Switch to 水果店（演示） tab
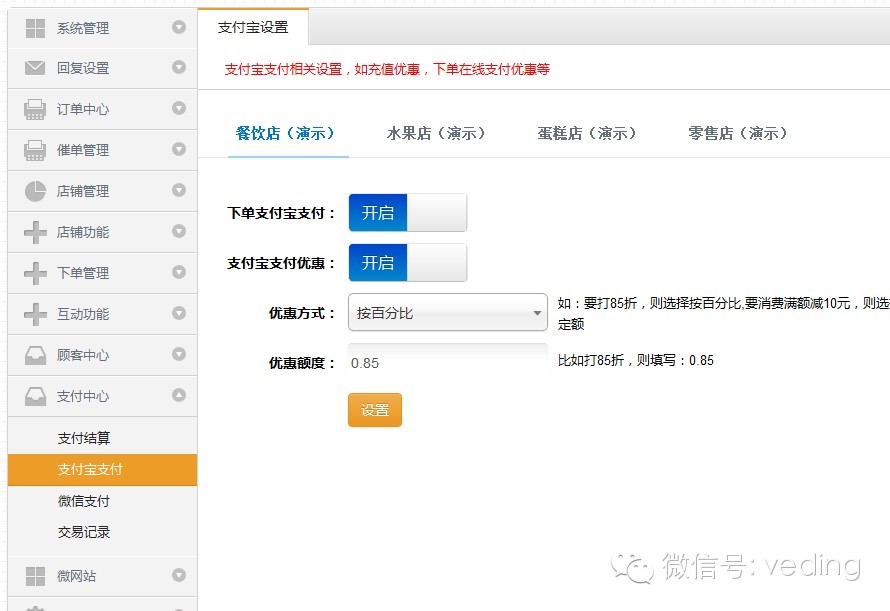890x611 pixels. click(x=438, y=133)
